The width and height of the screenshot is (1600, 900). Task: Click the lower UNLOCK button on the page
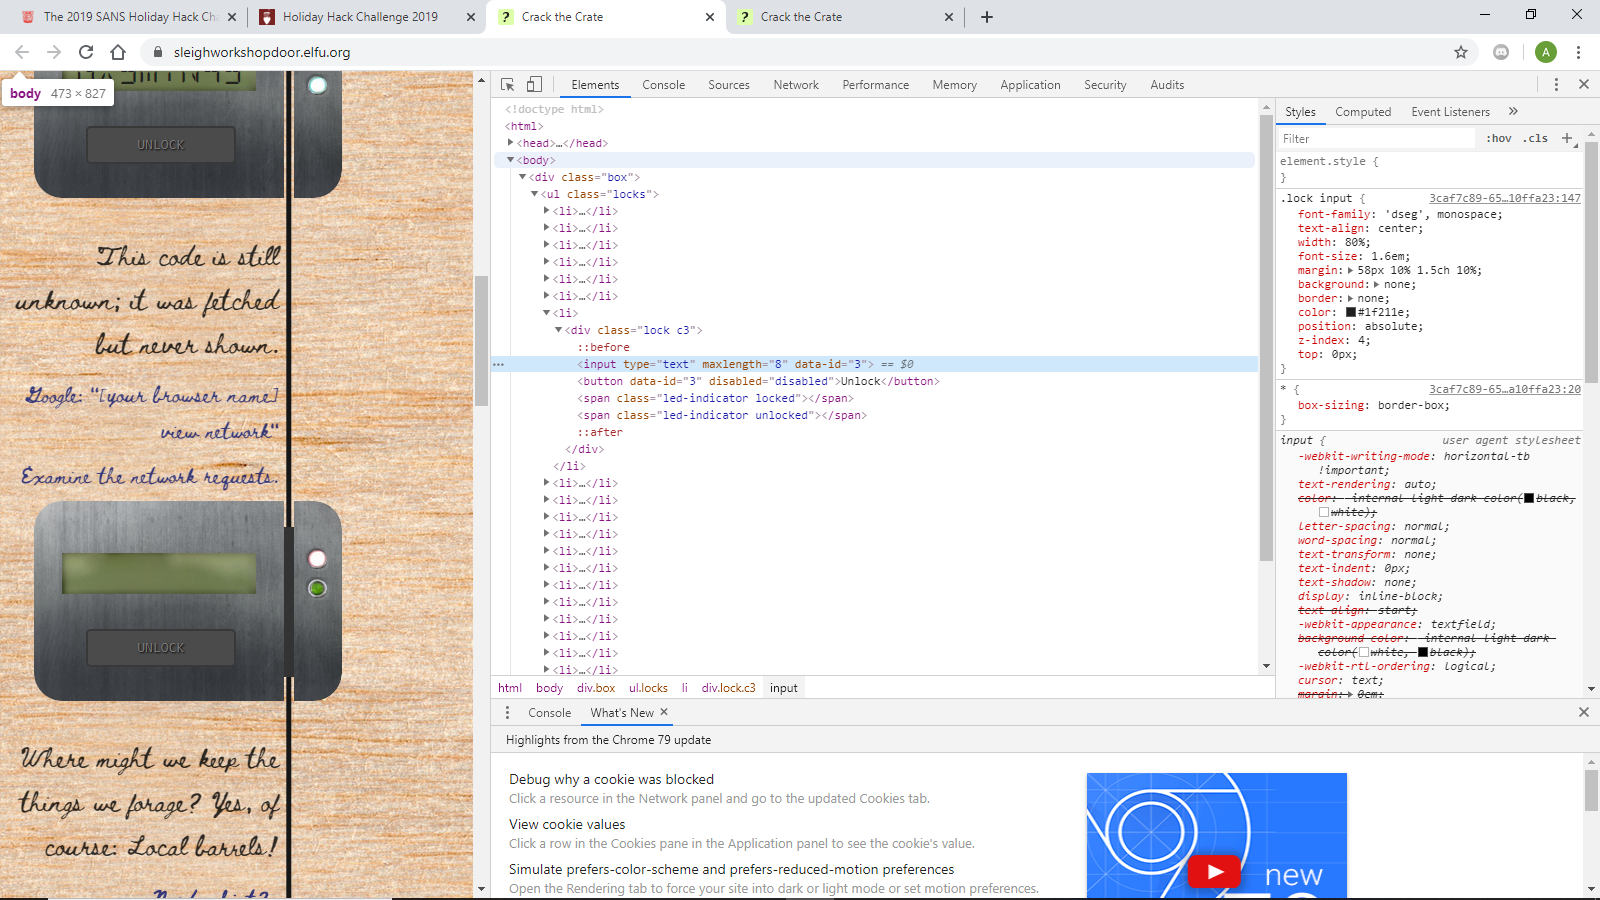pyautogui.click(x=161, y=648)
